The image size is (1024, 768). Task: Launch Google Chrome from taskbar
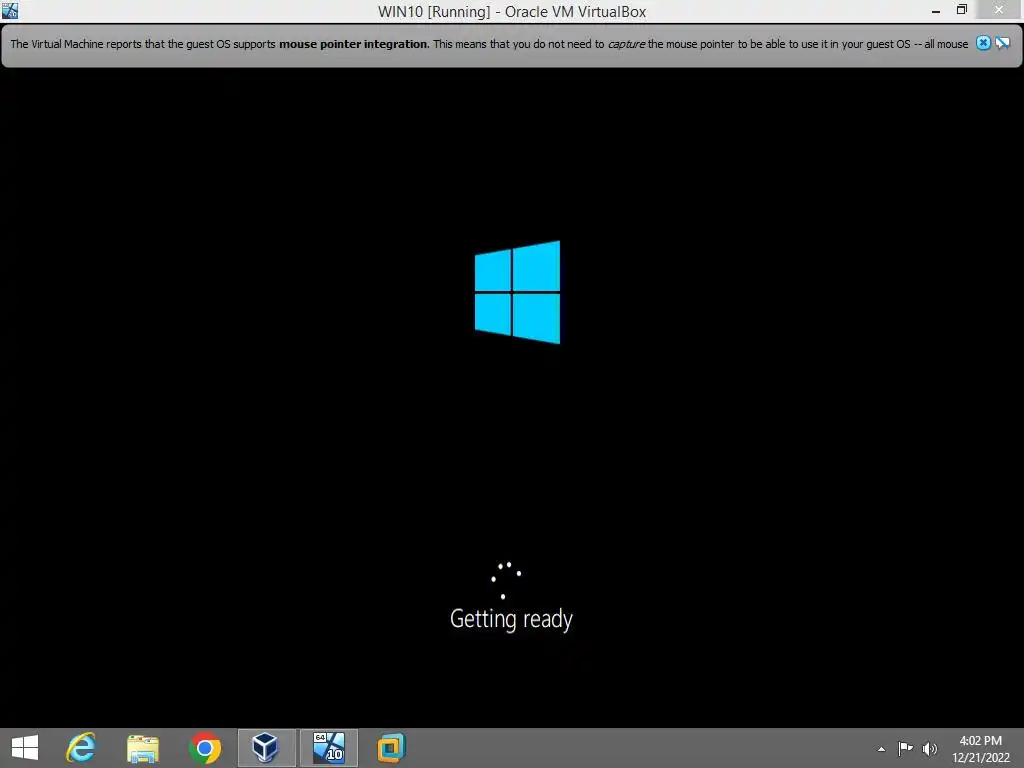point(205,748)
